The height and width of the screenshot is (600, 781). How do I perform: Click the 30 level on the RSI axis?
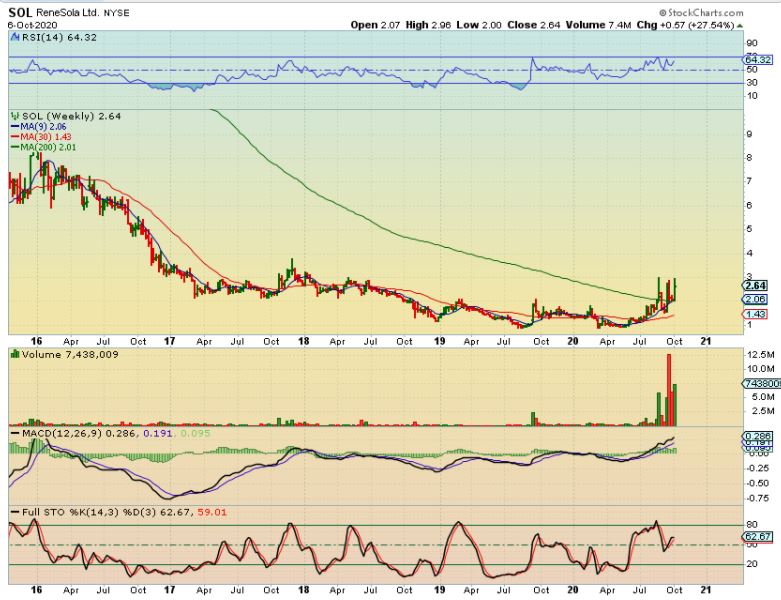tap(752, 83)
